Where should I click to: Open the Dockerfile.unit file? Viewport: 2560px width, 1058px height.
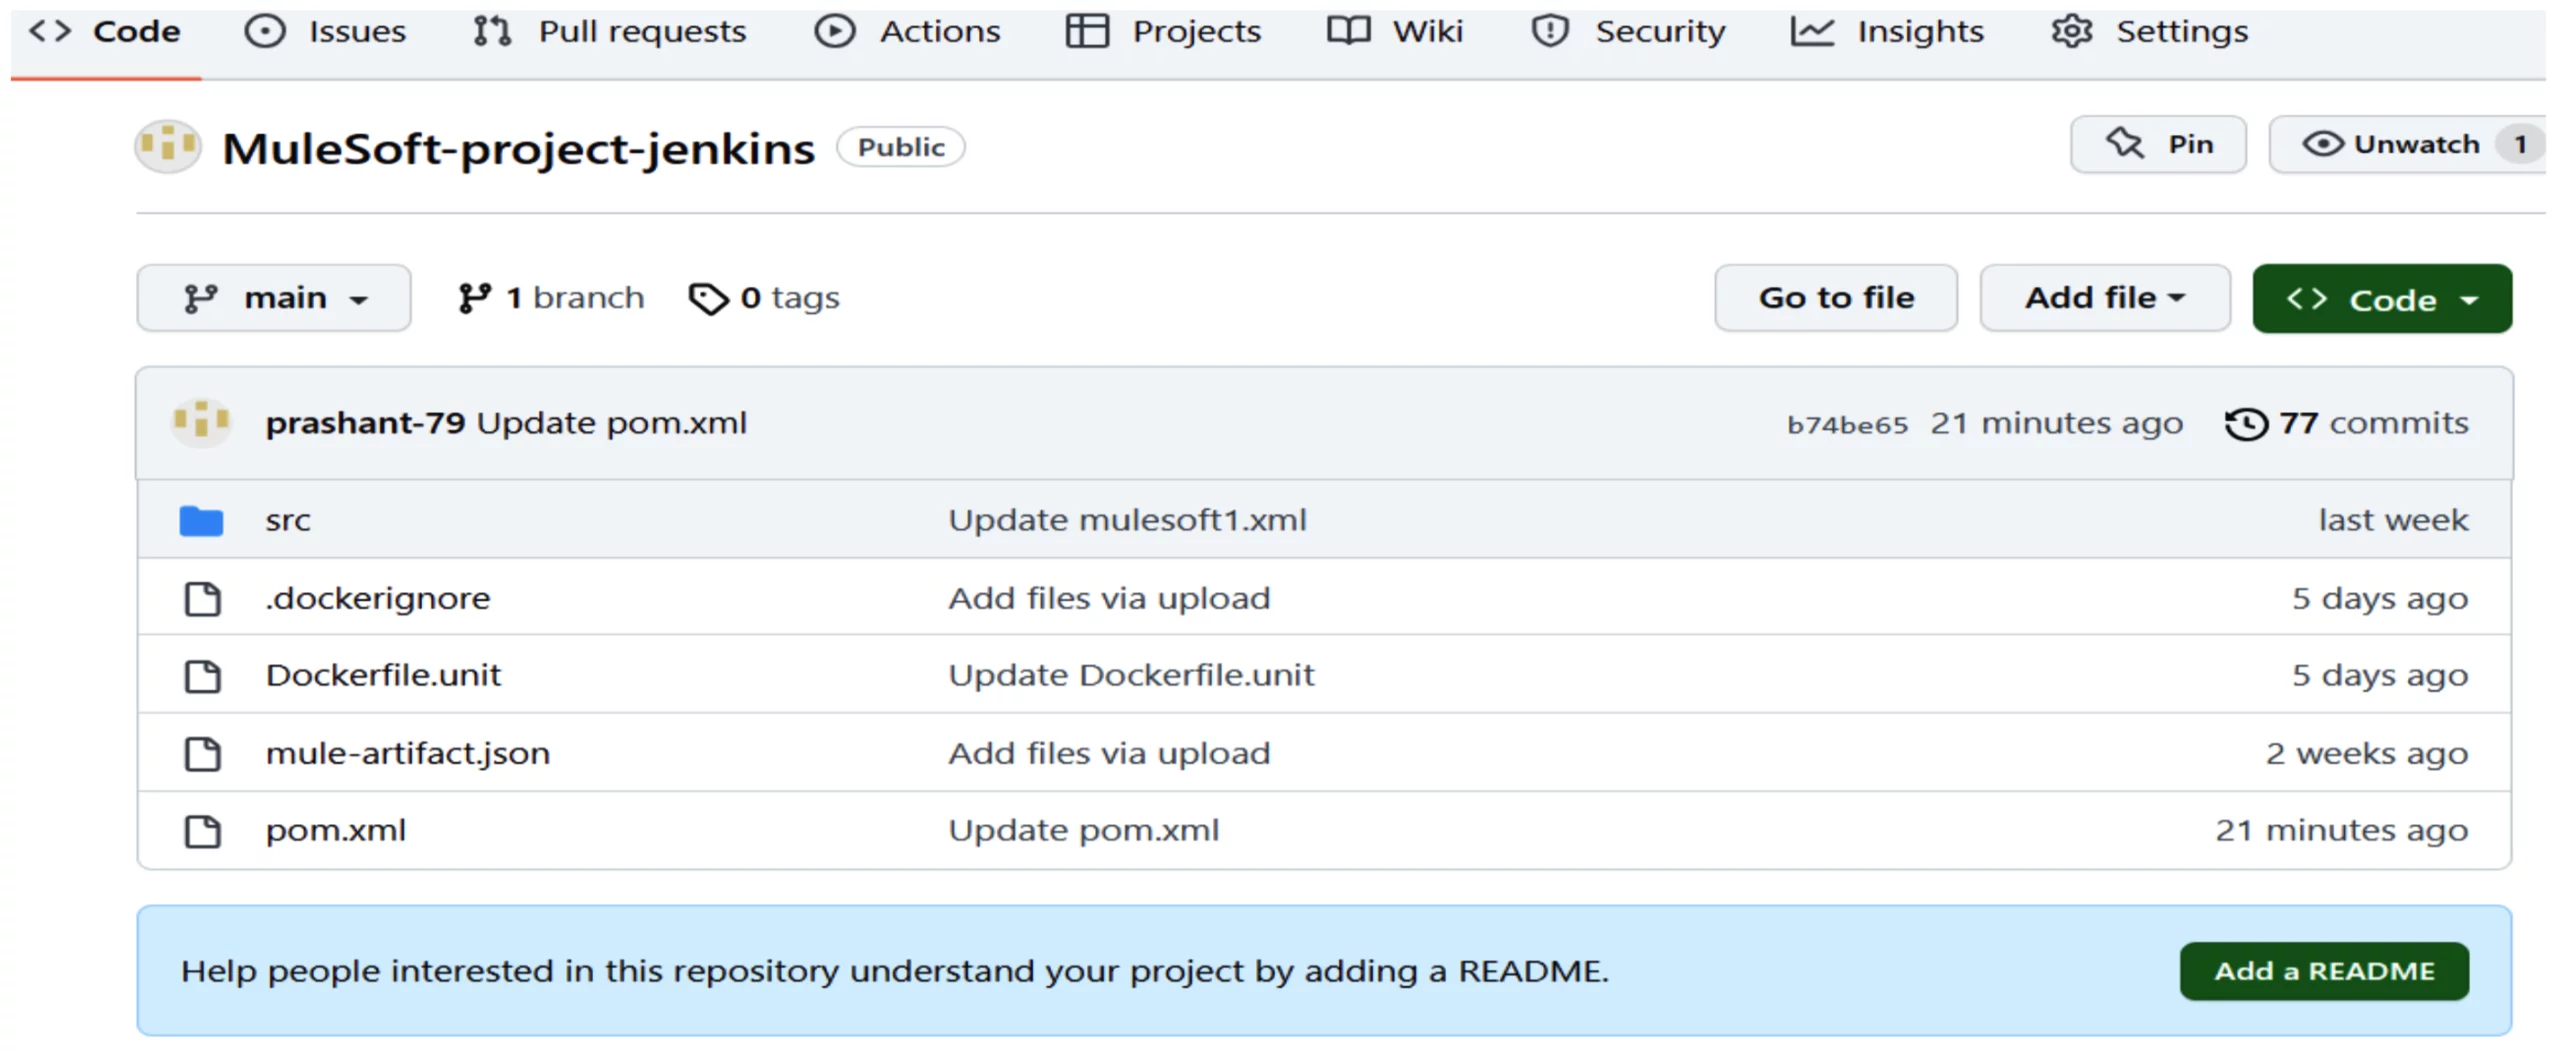click(383, 675)
